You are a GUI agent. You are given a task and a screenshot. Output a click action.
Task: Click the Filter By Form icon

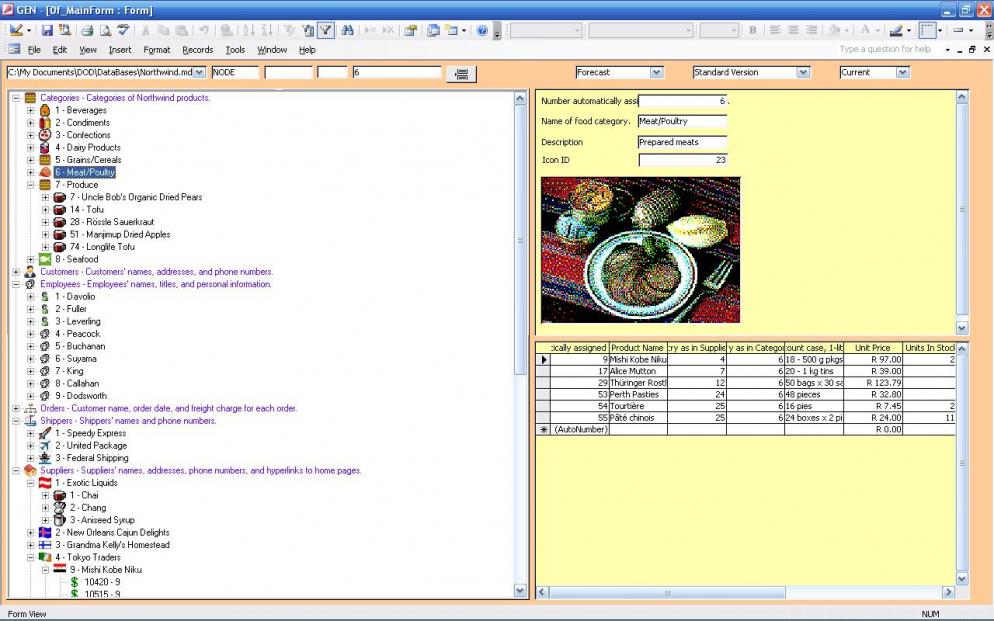pos(308,30)
